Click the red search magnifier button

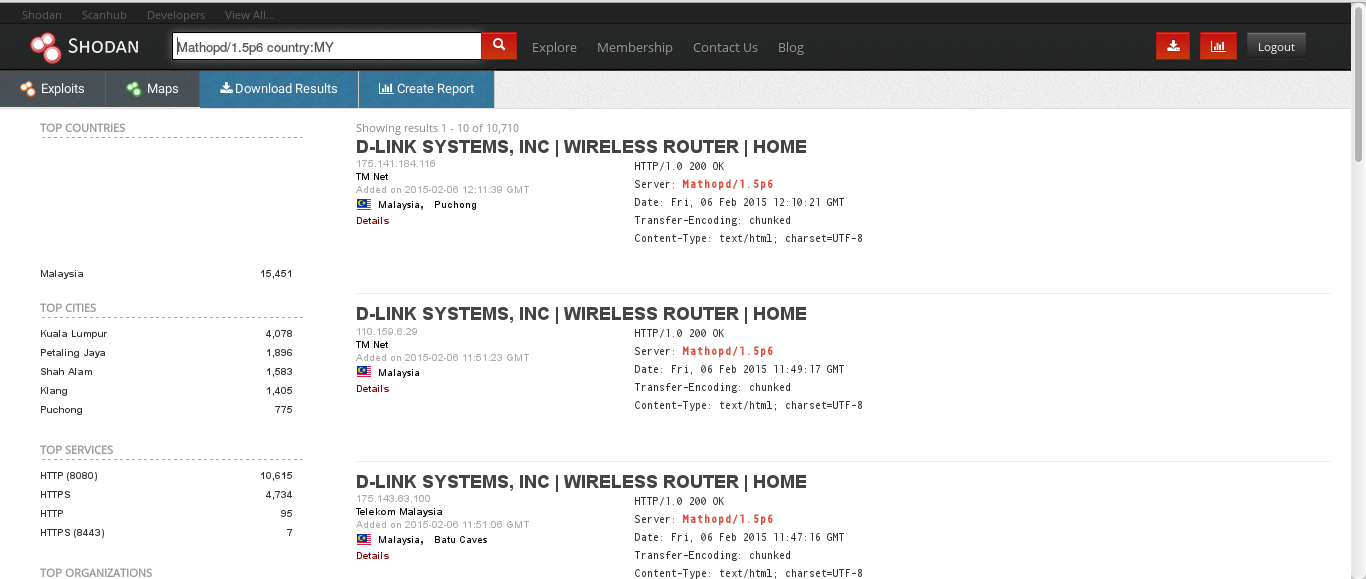pos(499,46)
